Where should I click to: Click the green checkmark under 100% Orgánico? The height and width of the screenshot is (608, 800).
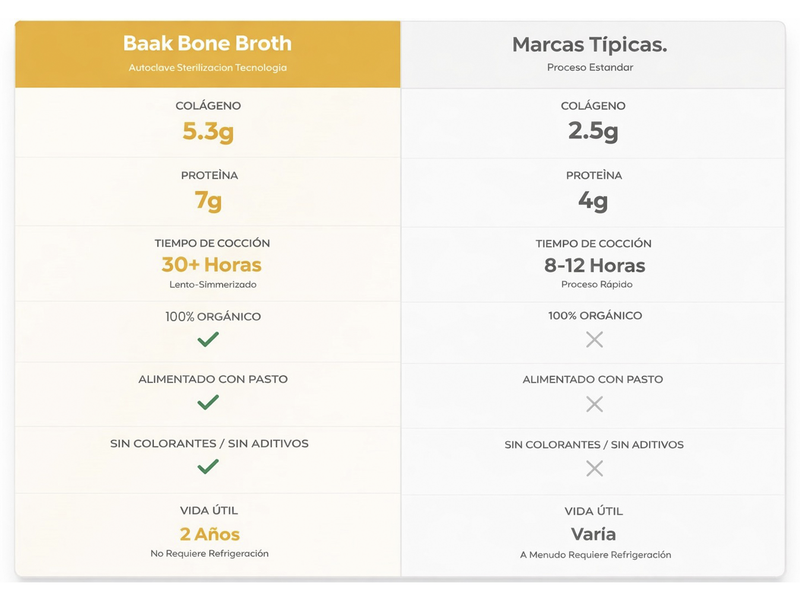pos(208,340)
